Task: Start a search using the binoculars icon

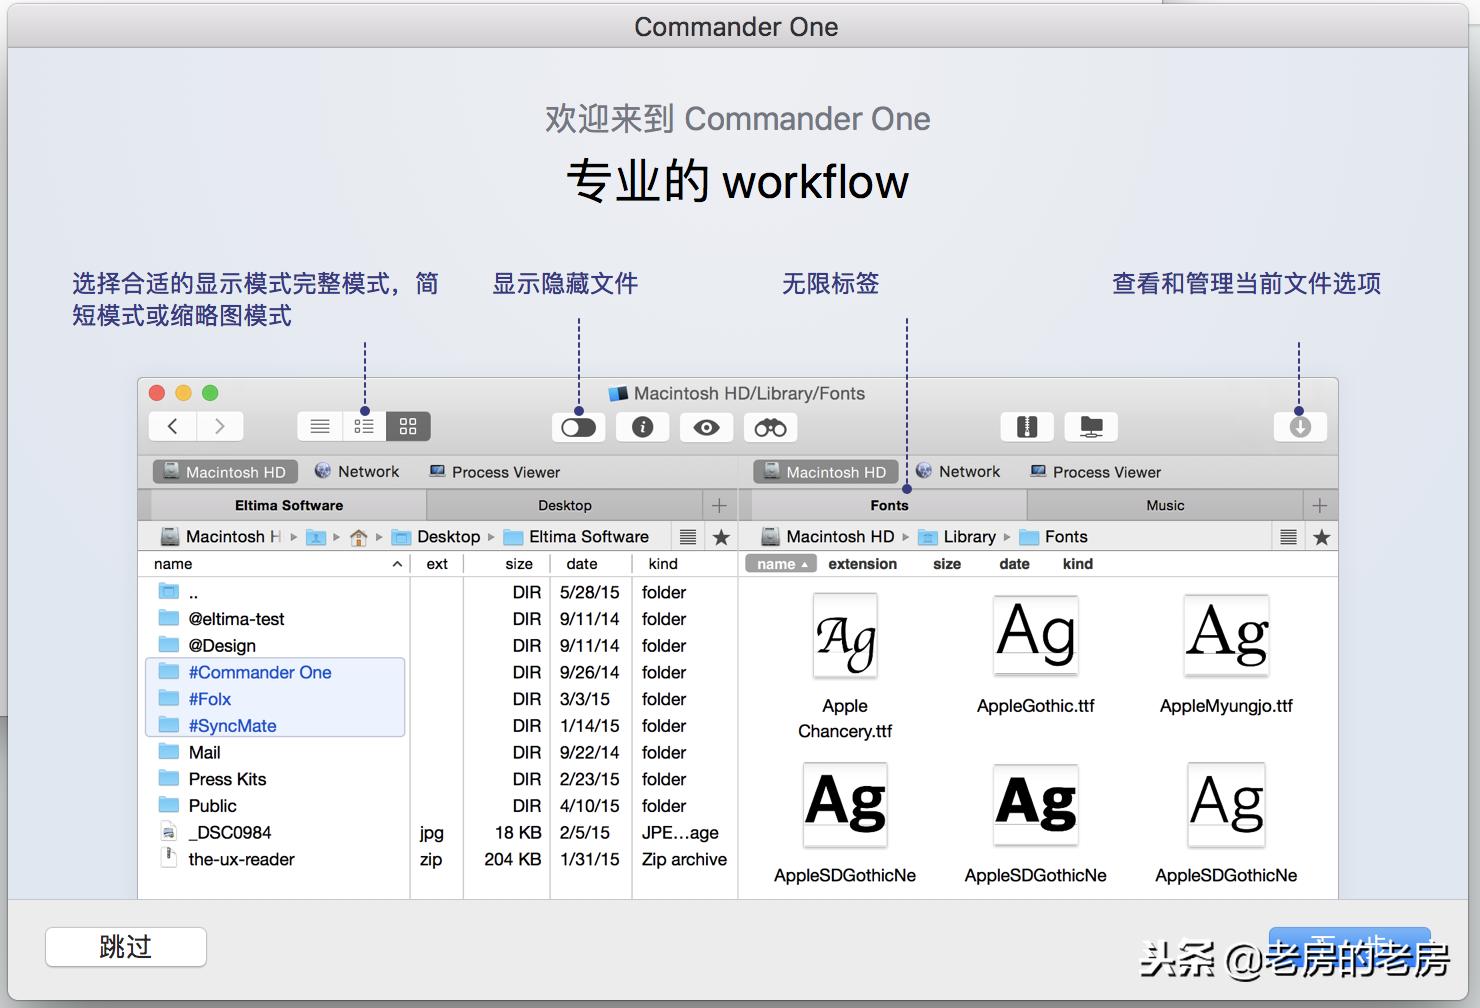Action: click(770, 427)
